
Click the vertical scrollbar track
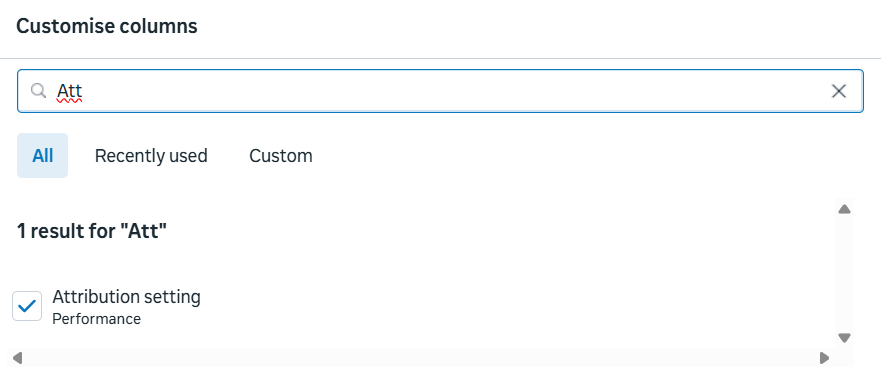click(844, 273)
